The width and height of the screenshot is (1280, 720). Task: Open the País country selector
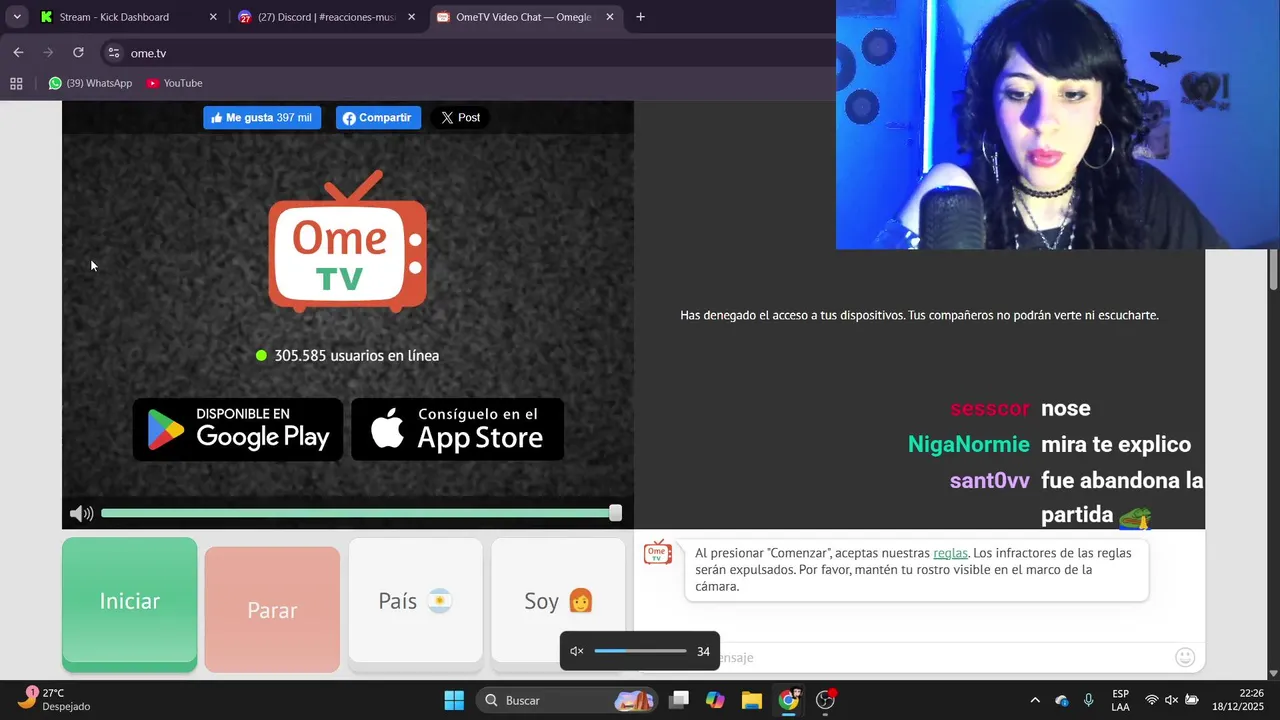tap(415, 601)
